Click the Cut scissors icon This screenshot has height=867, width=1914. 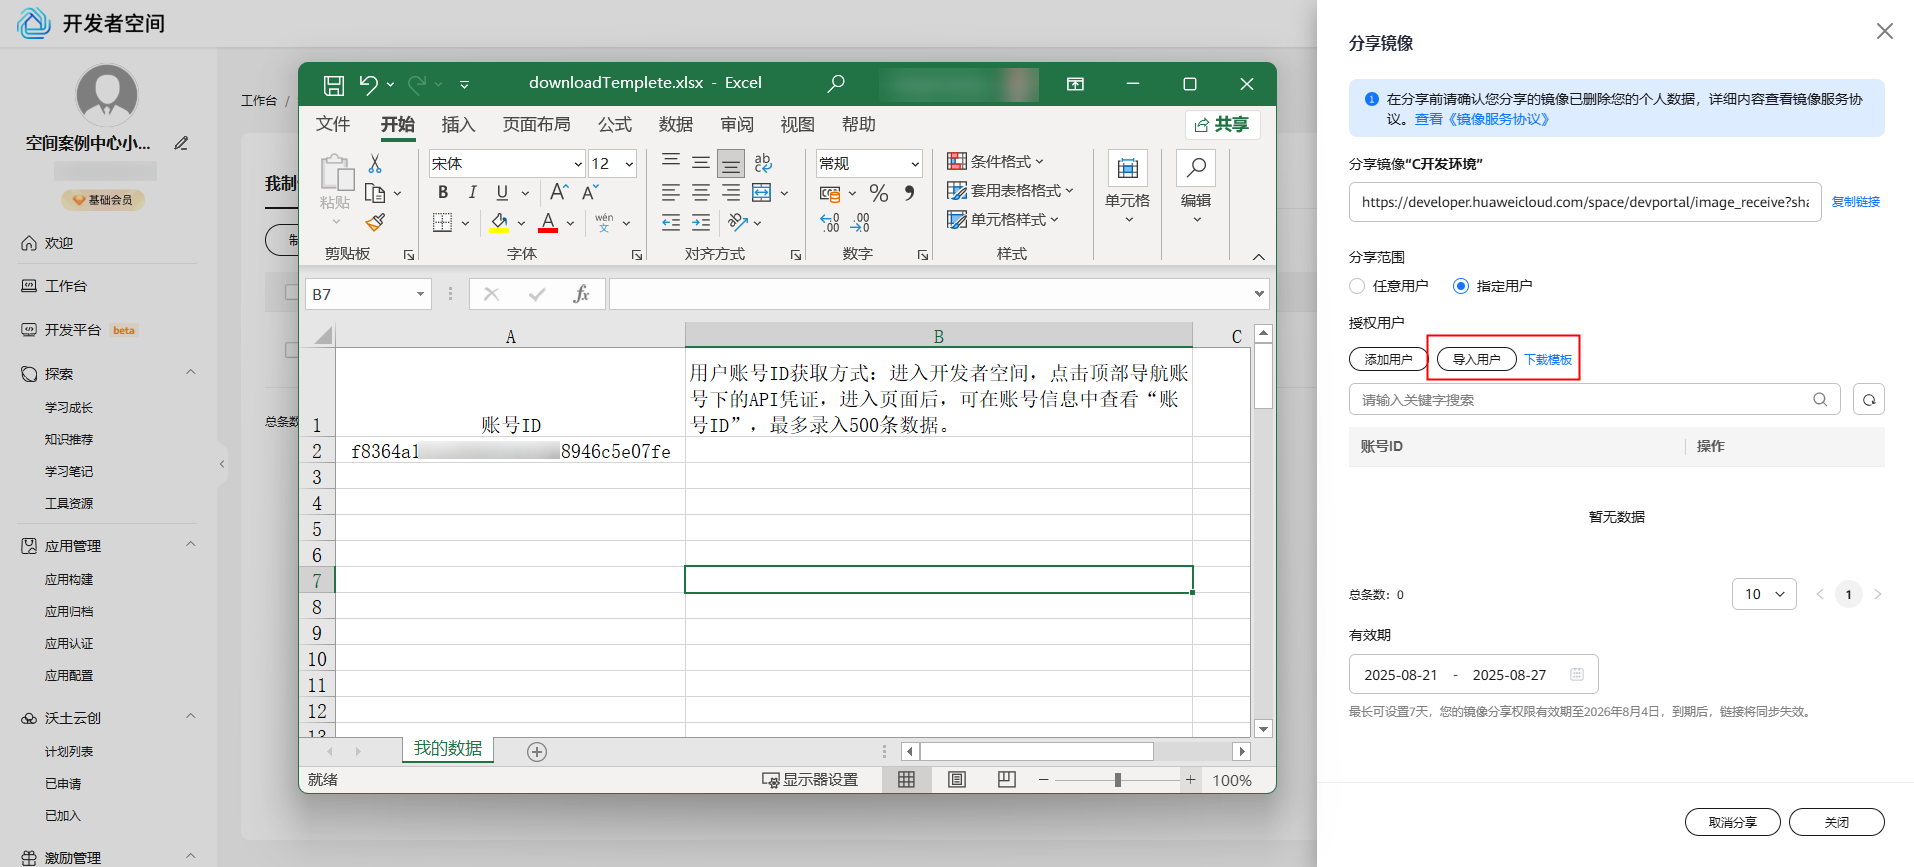tap(375, 163)
